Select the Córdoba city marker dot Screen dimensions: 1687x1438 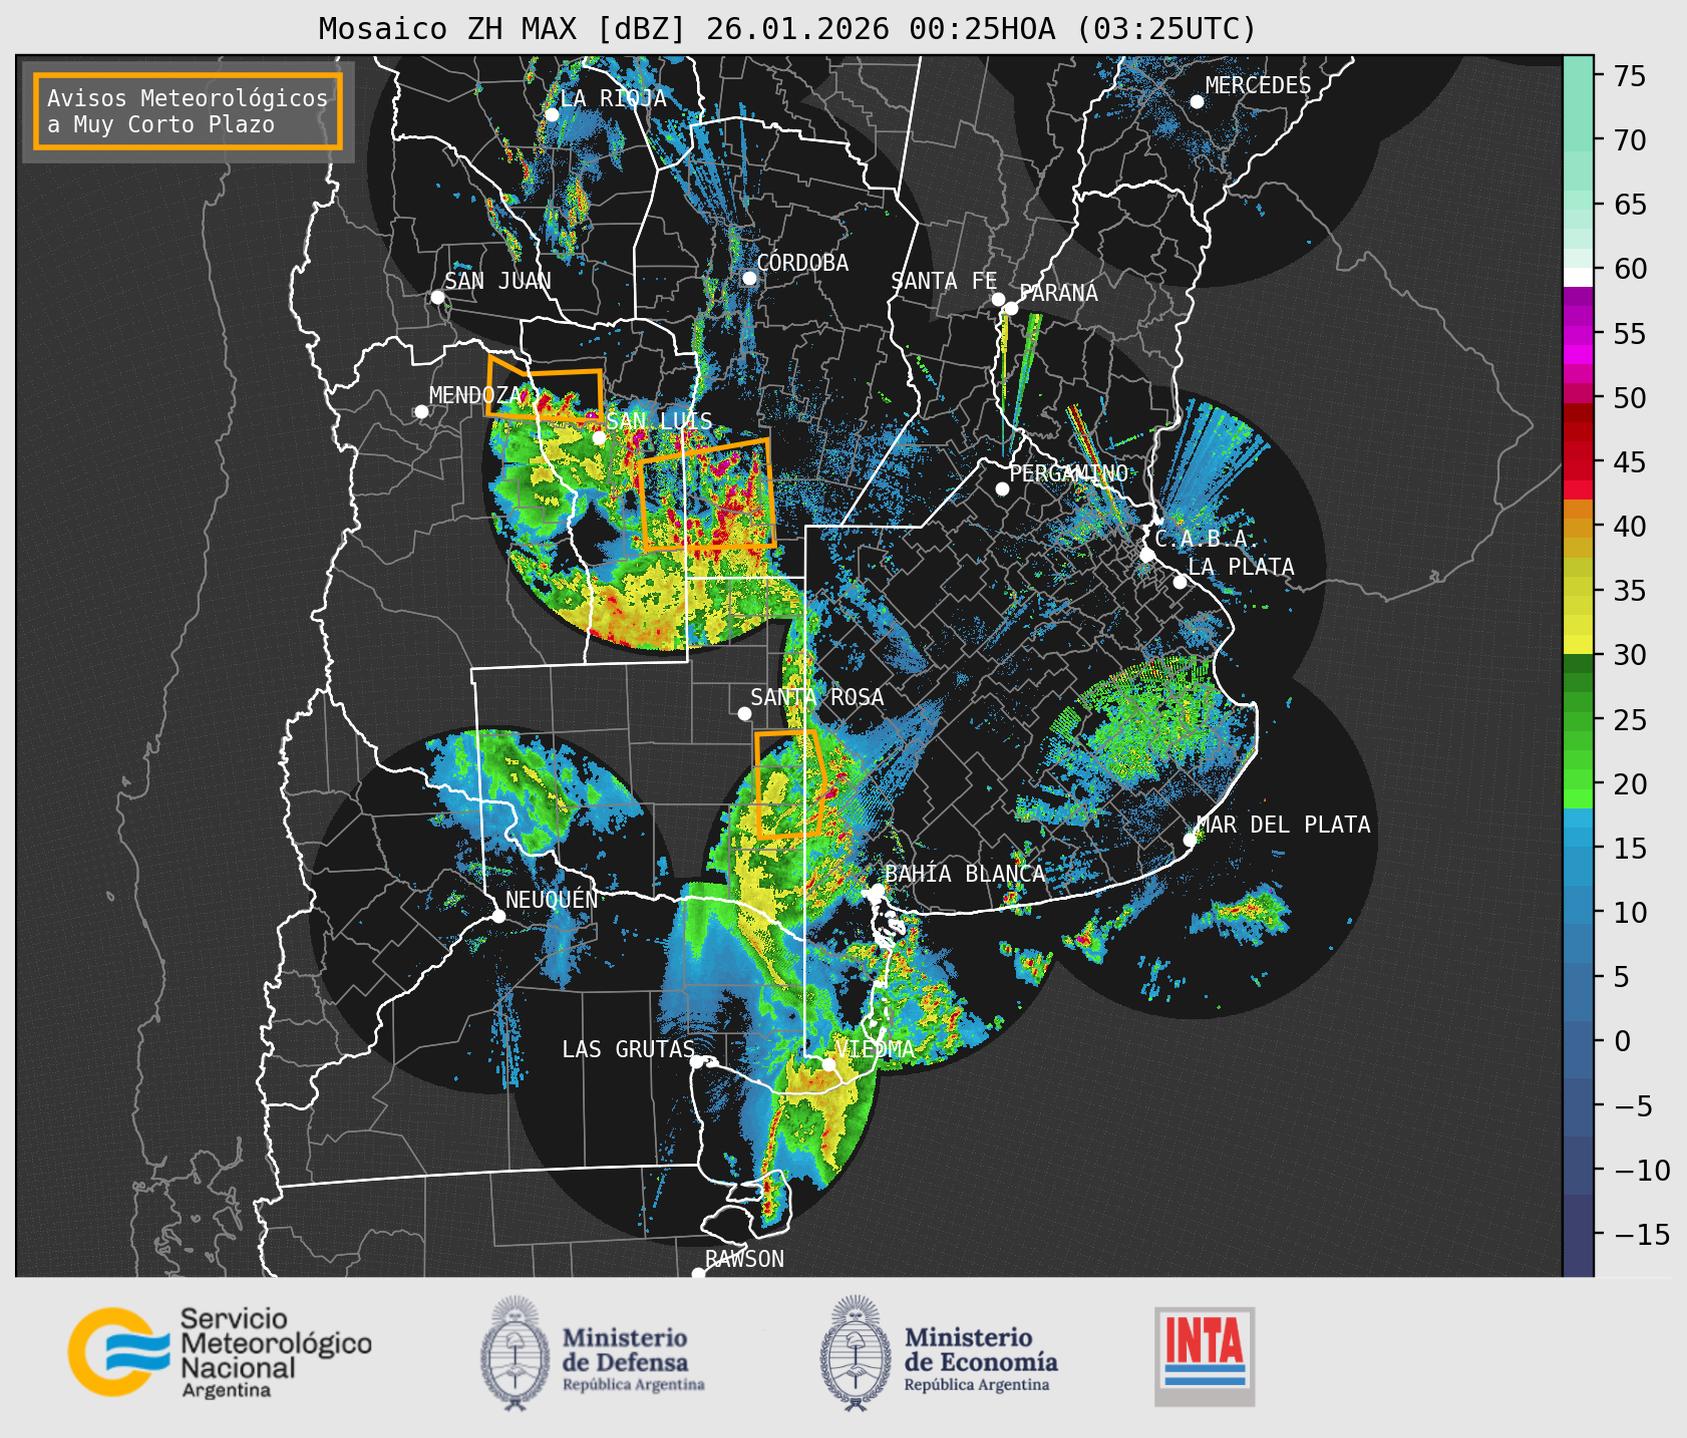point(749,278)
